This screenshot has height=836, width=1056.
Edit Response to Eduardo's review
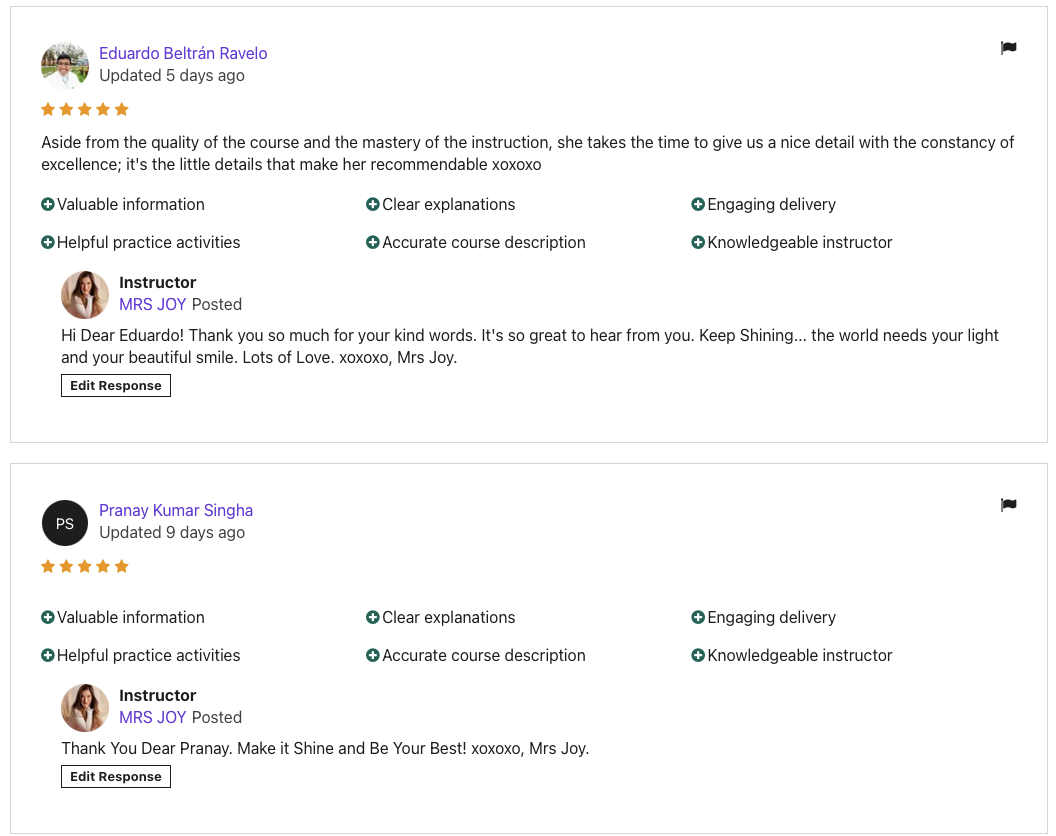click(x=116, y=386)
